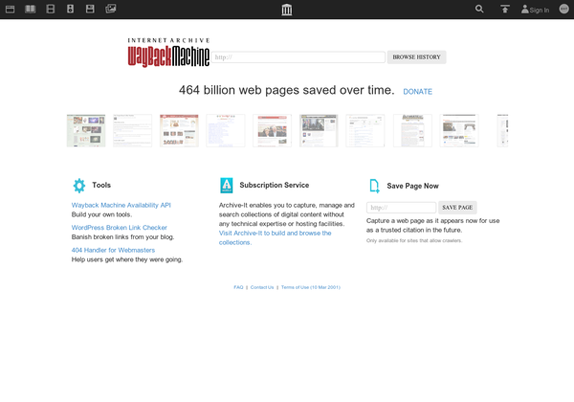Open the Contact Us footer link
Viewport: 574px width, 402px height.
pos(262,287)
